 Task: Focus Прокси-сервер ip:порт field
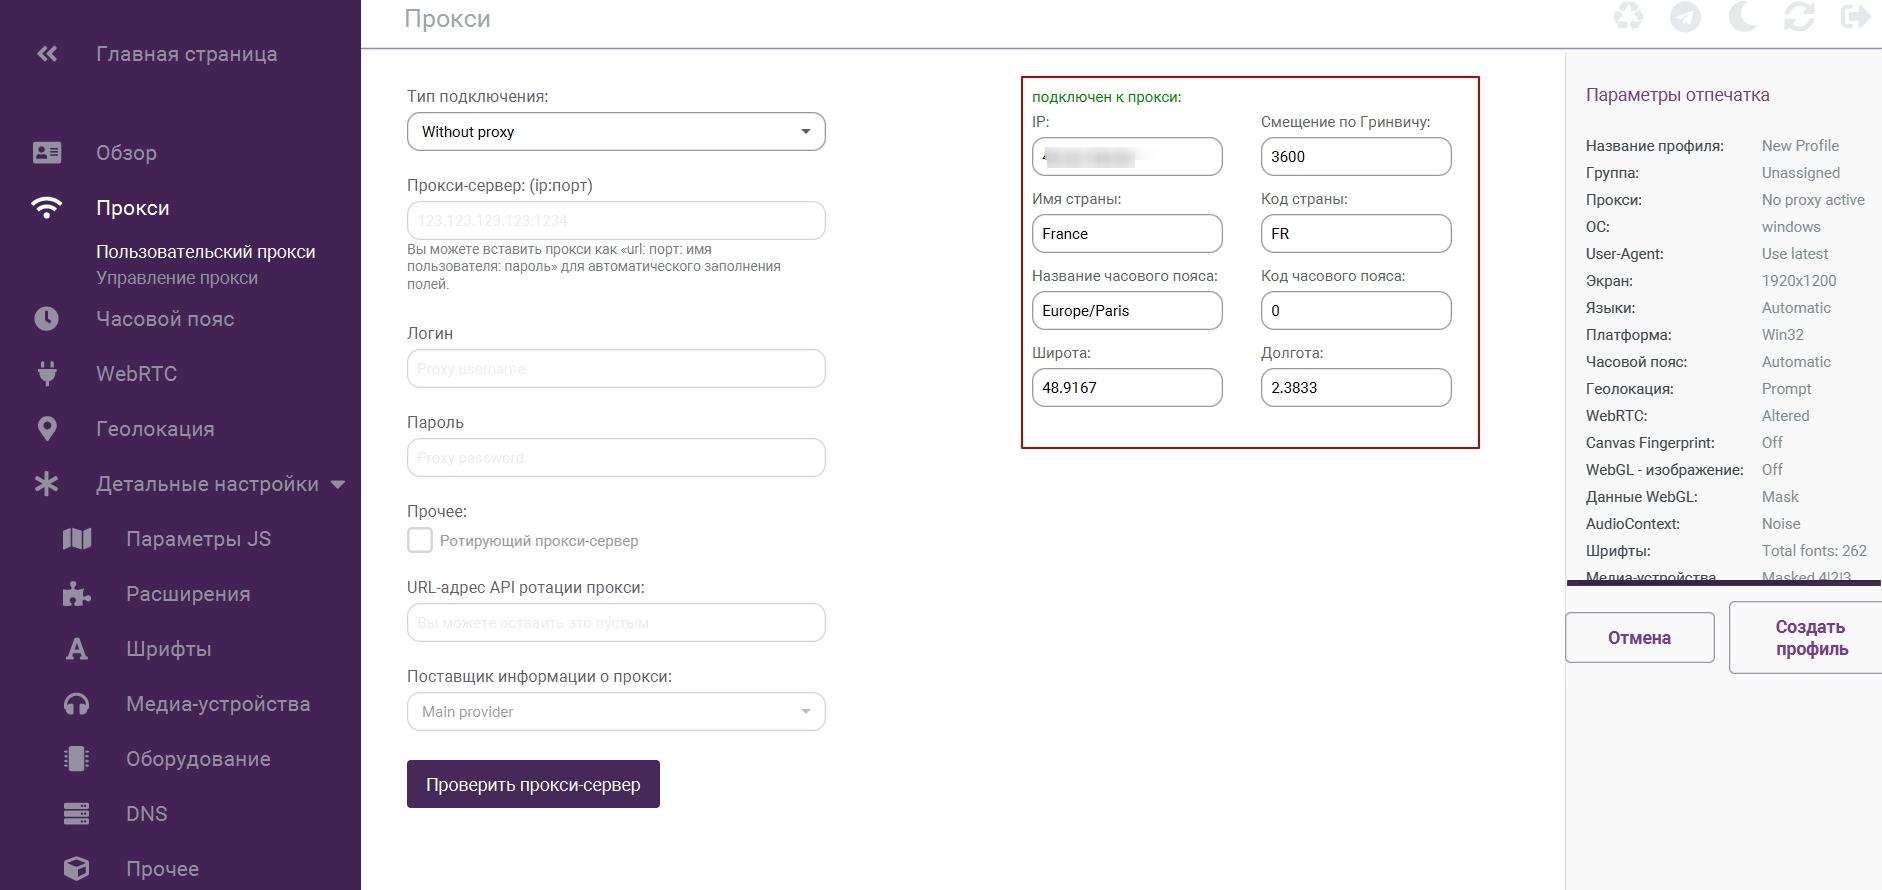[616, 221]
